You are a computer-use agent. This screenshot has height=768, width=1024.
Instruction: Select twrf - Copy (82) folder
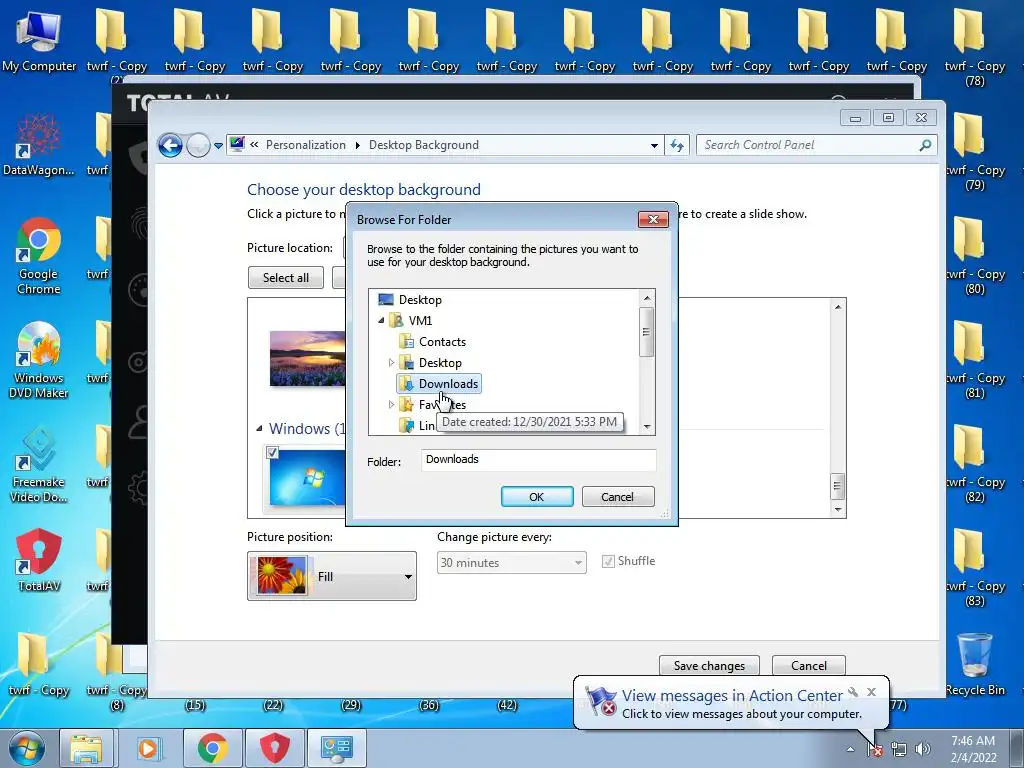975,464
